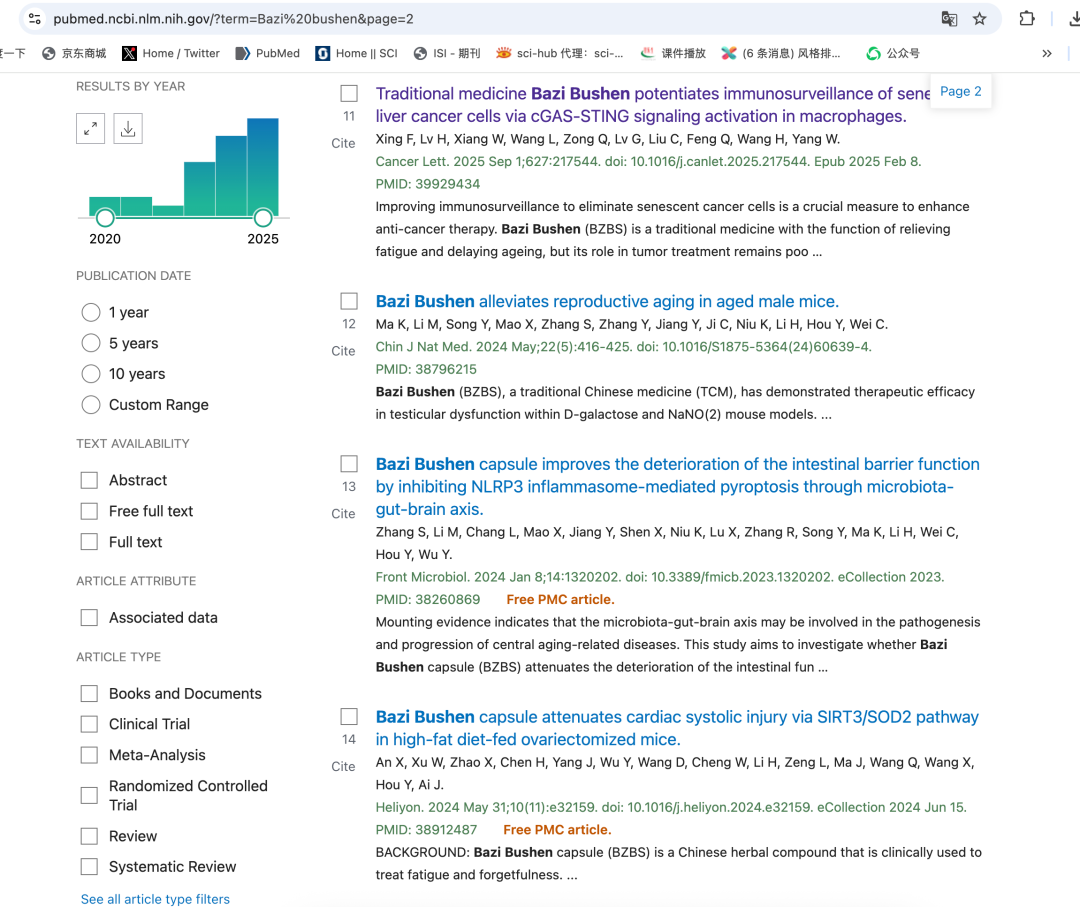The height and width of the screenshot is (907, 1080).
Task: Check the Full text filter
Action: (90, 542)
